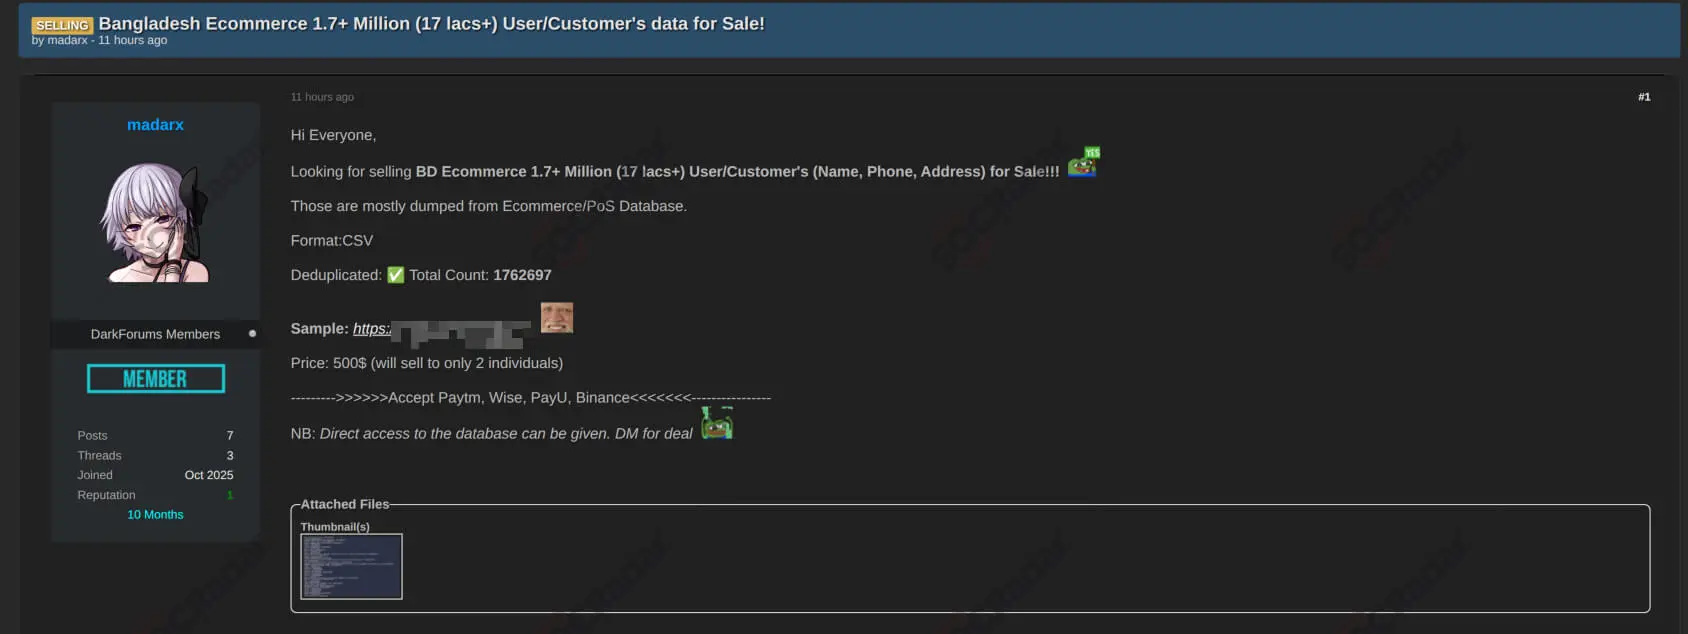Click the post number #1 permalink
The height and width of the screenshot is (634, 1688).
tap(1644, 97)
